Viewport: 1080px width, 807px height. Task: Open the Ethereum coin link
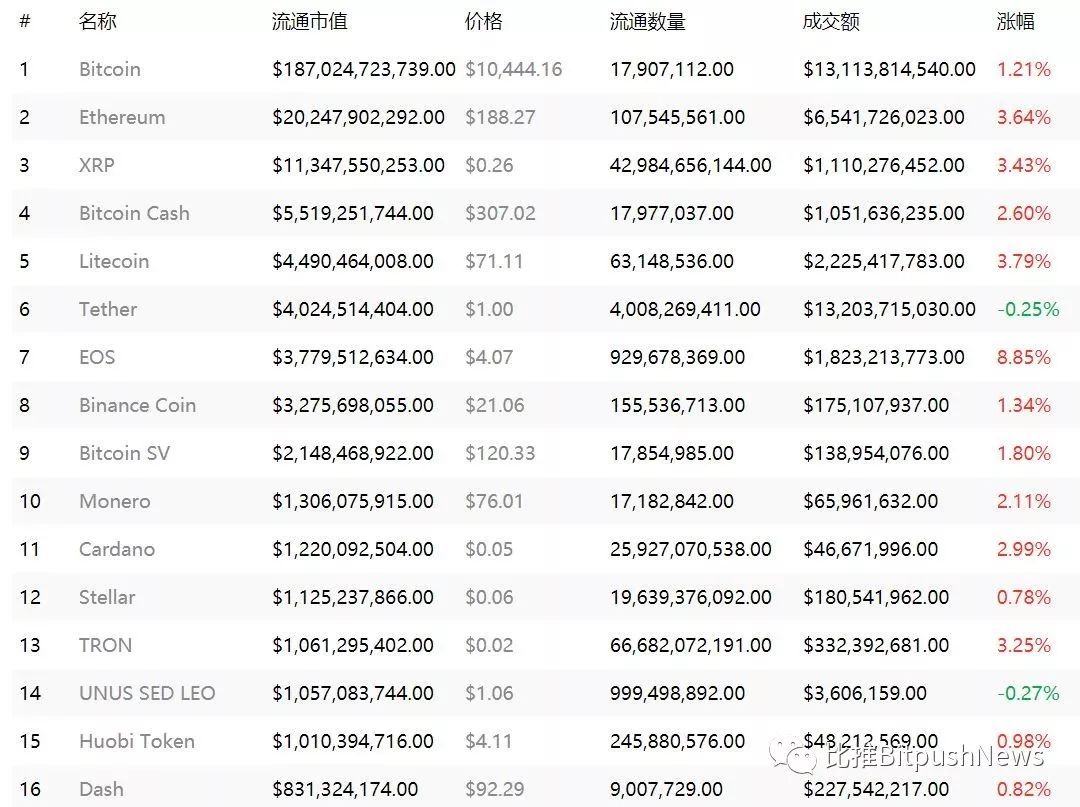tap(122, 117)
